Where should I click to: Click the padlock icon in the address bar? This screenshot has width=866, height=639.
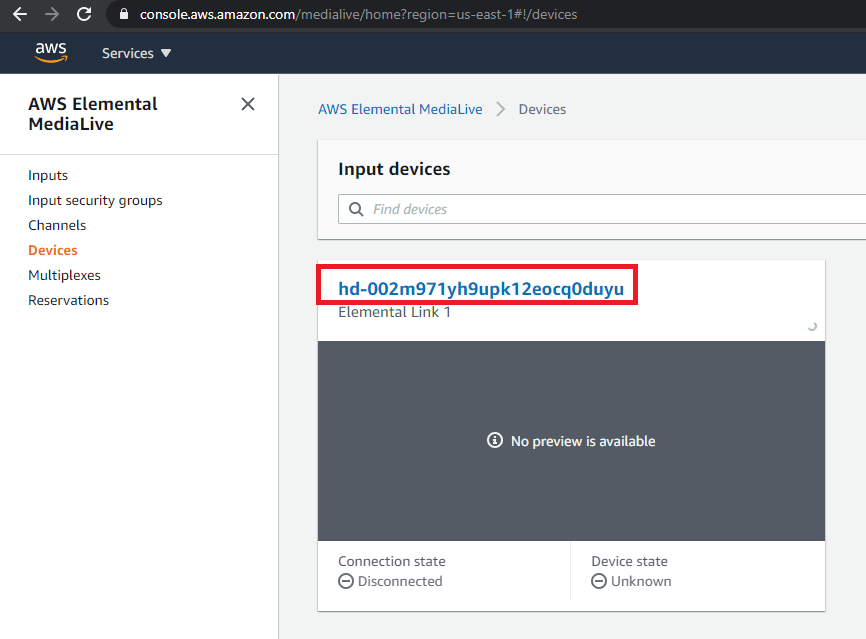(x=123, y=14)
